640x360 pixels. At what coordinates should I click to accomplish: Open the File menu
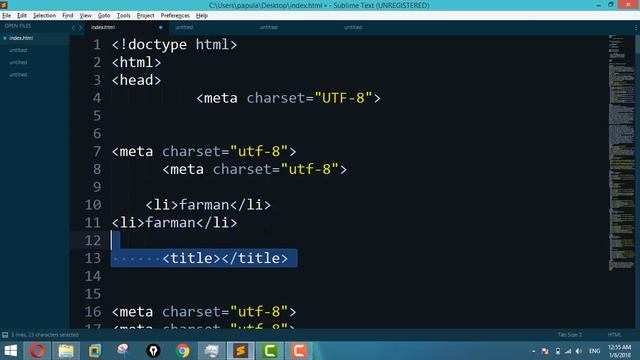[x=7, y=16]
